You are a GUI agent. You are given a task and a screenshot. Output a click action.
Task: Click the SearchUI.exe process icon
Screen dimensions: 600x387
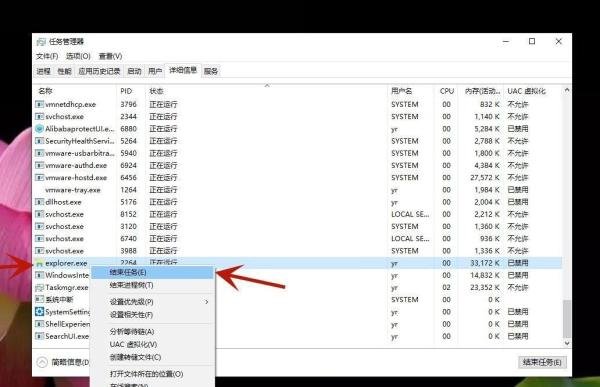coord(39,336)
